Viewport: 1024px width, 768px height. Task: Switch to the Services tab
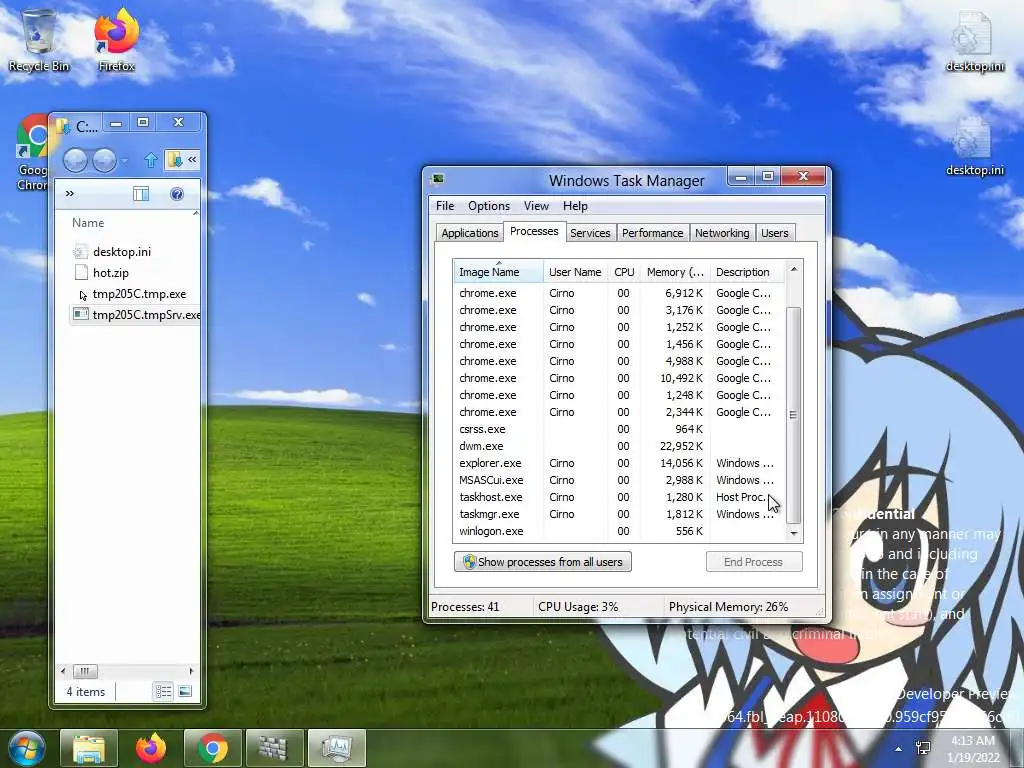pos(590,233)
